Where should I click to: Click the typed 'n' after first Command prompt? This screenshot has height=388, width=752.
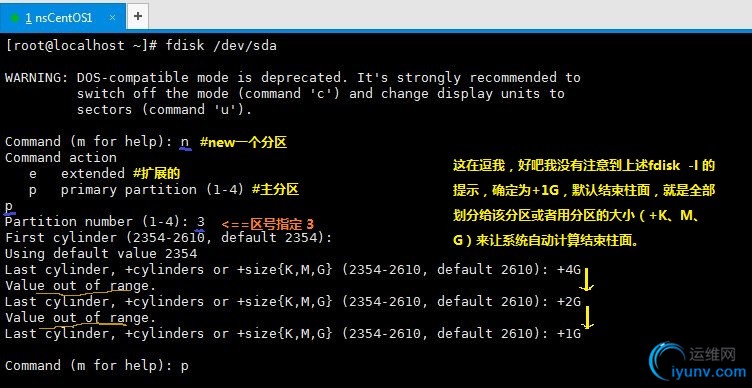click(185, 141)
